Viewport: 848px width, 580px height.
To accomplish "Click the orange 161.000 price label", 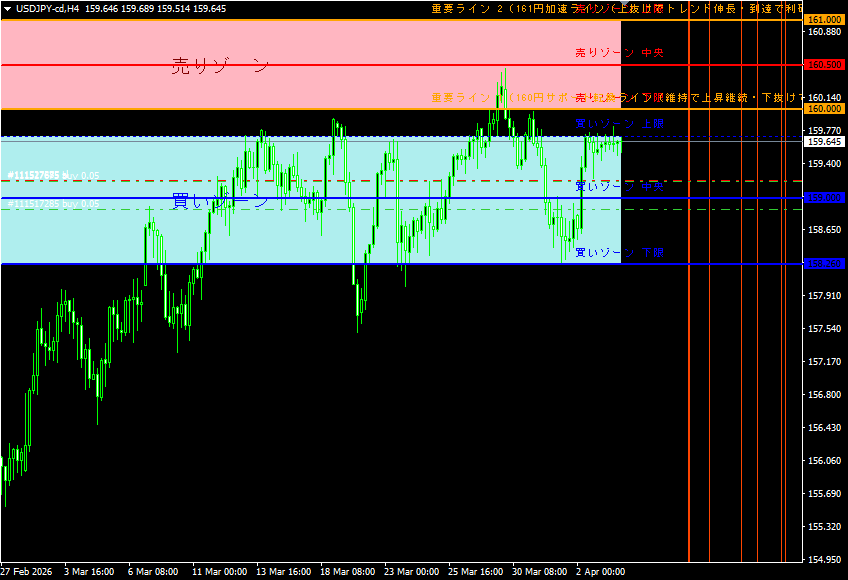I will 824,20.
